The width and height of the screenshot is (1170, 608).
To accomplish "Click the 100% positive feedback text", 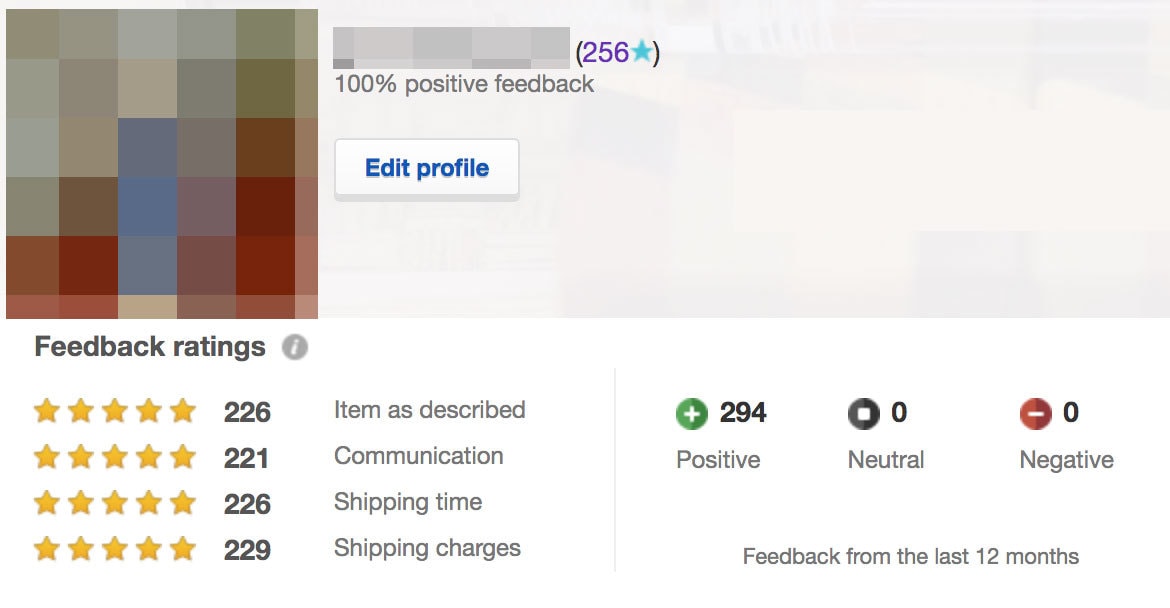I will click(464, 84).
